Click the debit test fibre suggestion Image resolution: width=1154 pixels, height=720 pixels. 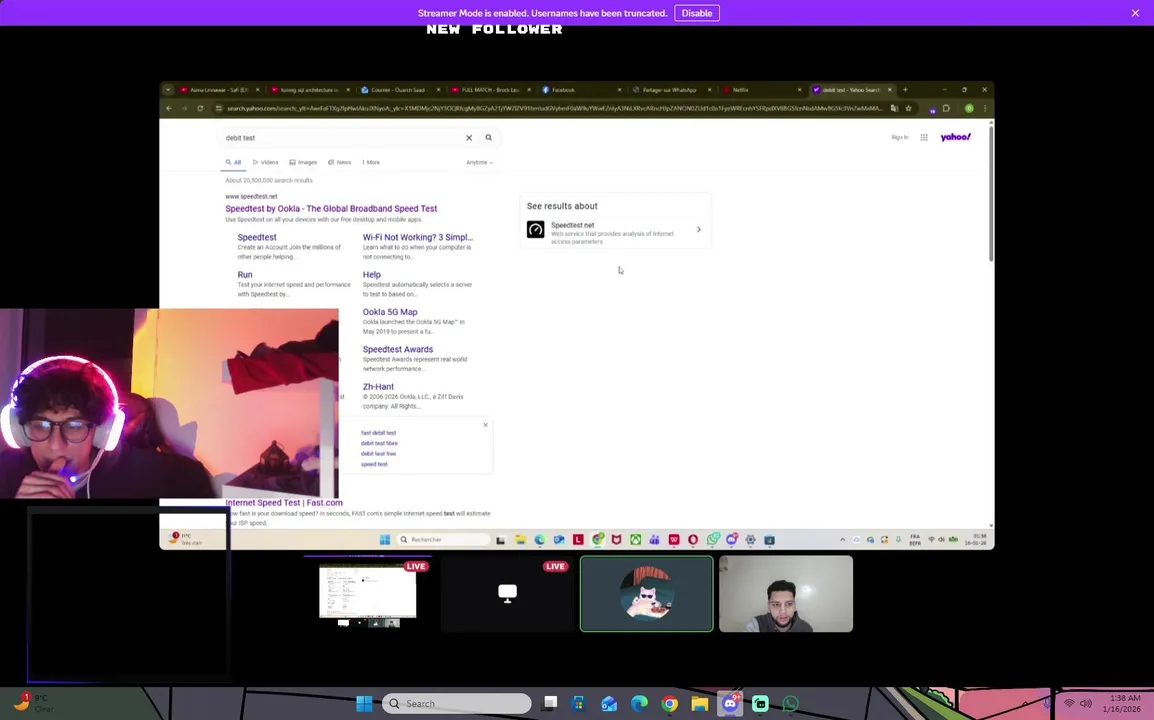[x=379, y=443]
